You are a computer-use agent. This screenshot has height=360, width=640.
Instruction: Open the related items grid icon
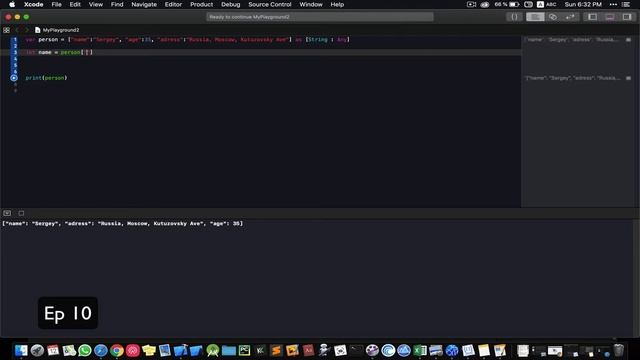click(6, 30)
